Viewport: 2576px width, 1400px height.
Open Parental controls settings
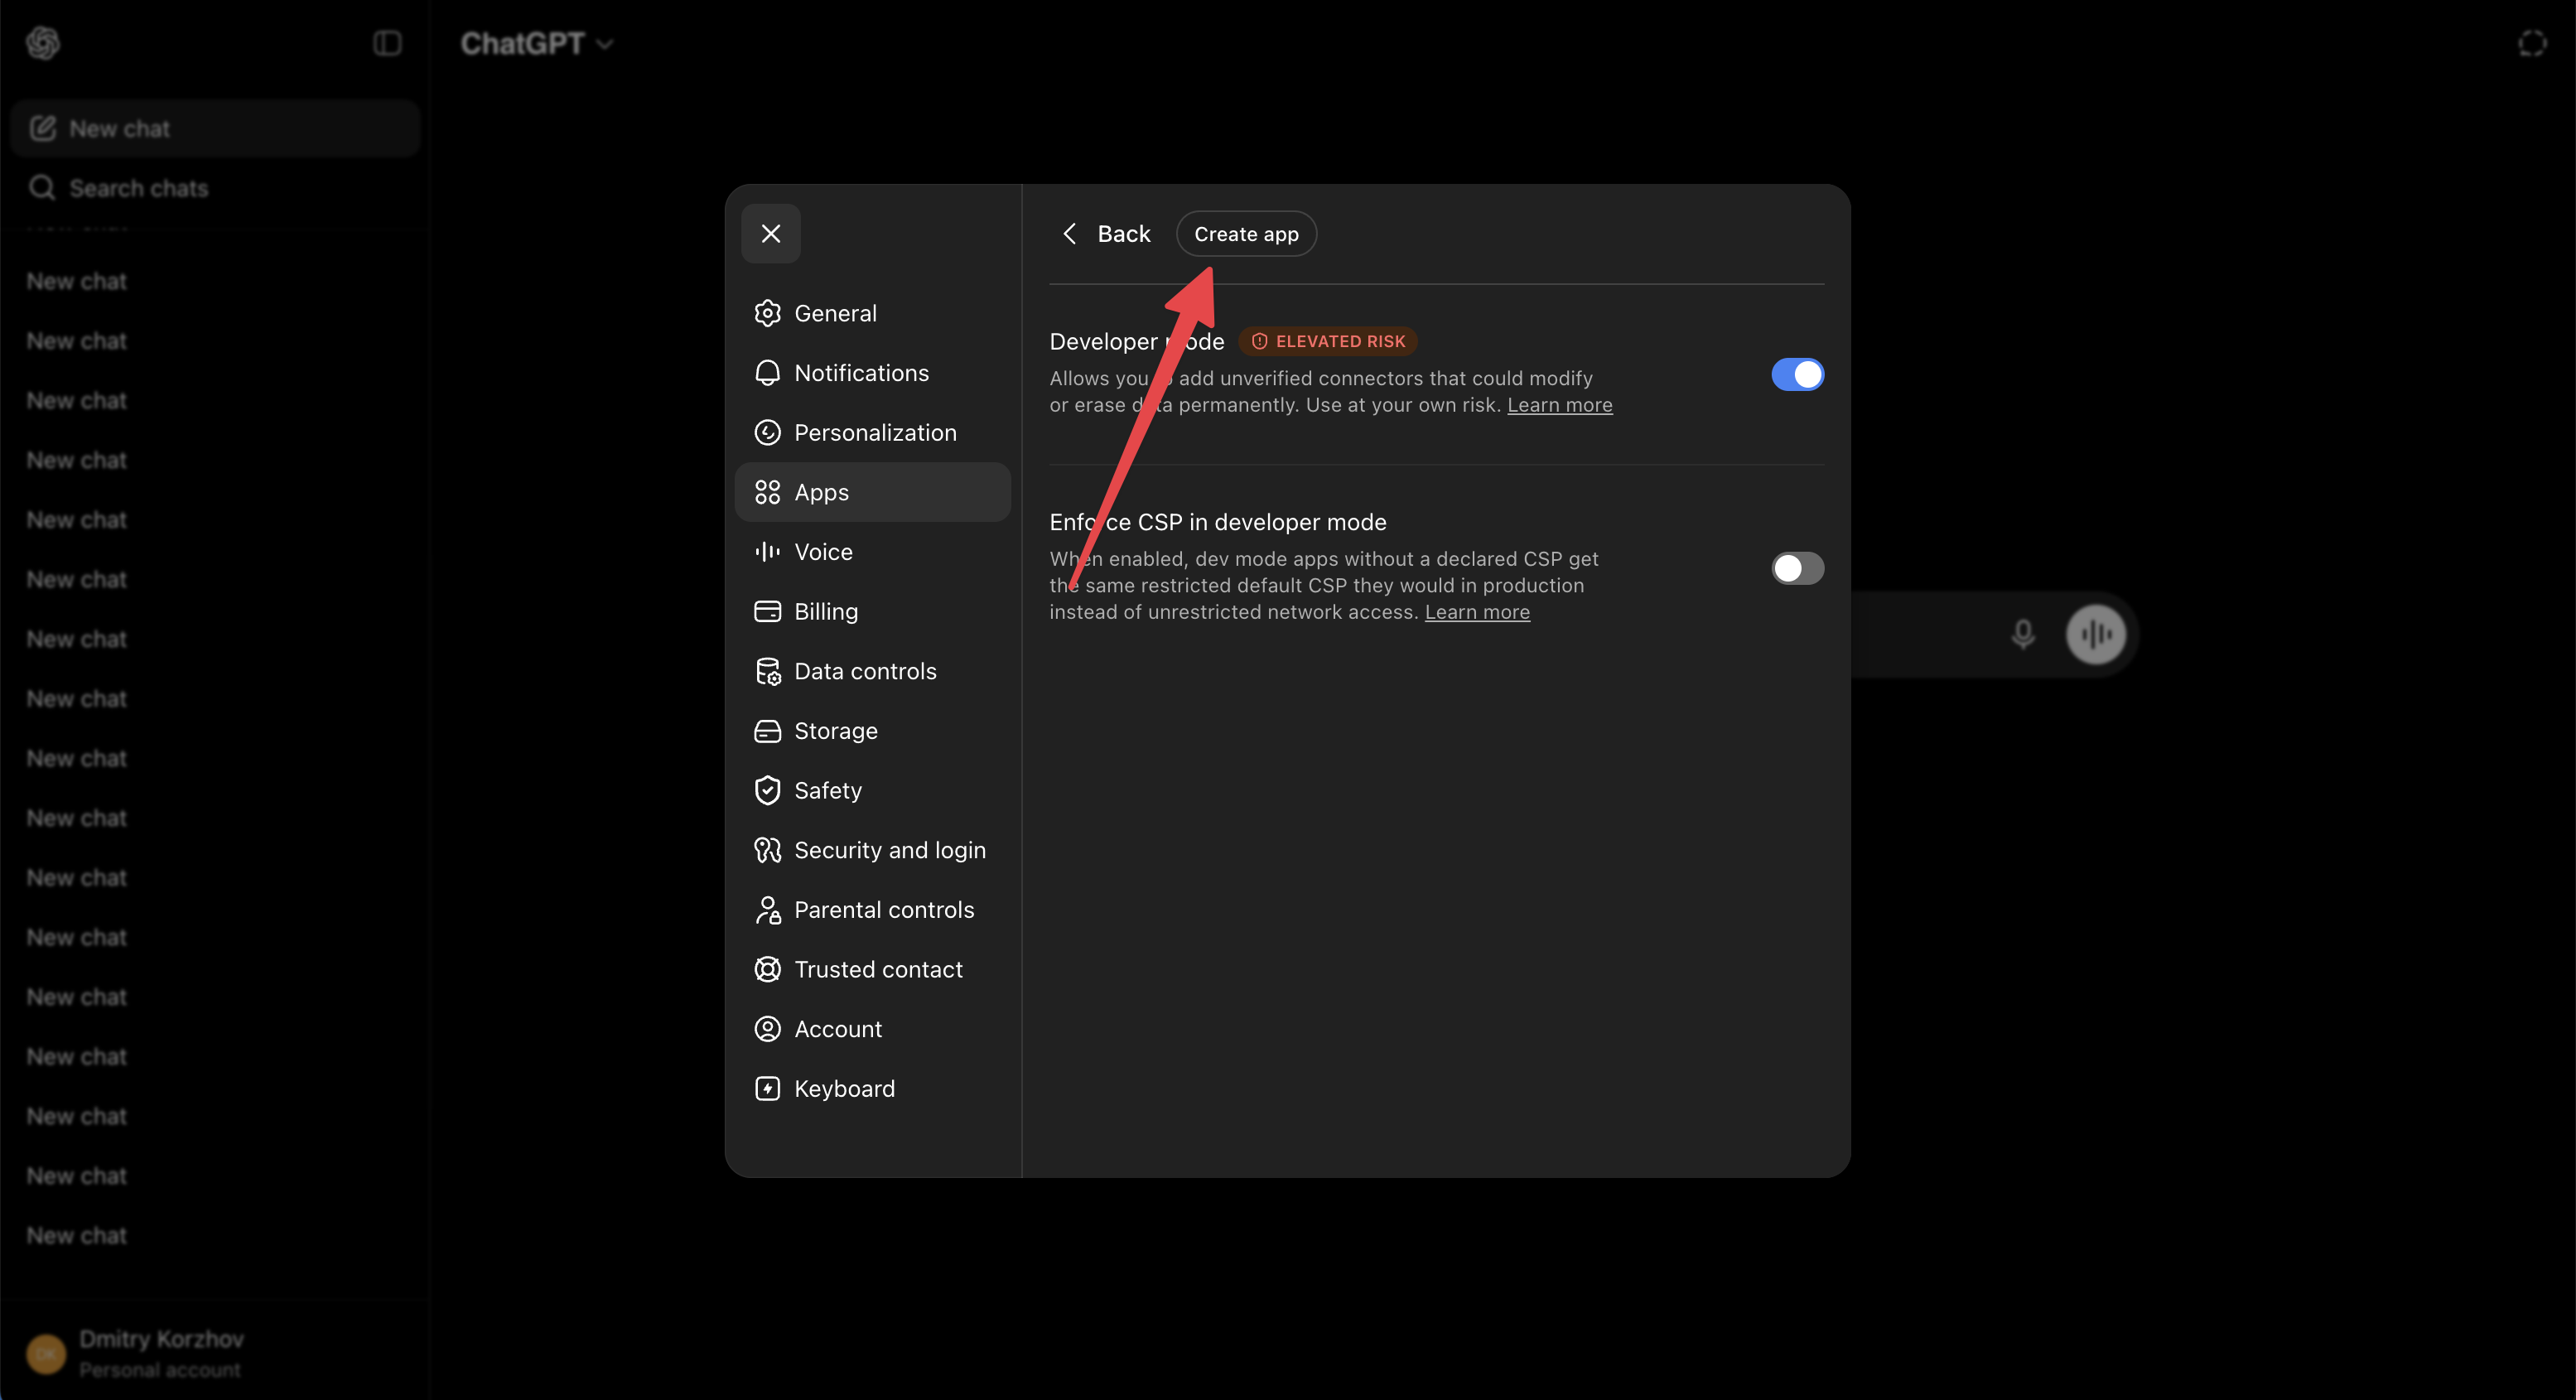coord(872,910)
